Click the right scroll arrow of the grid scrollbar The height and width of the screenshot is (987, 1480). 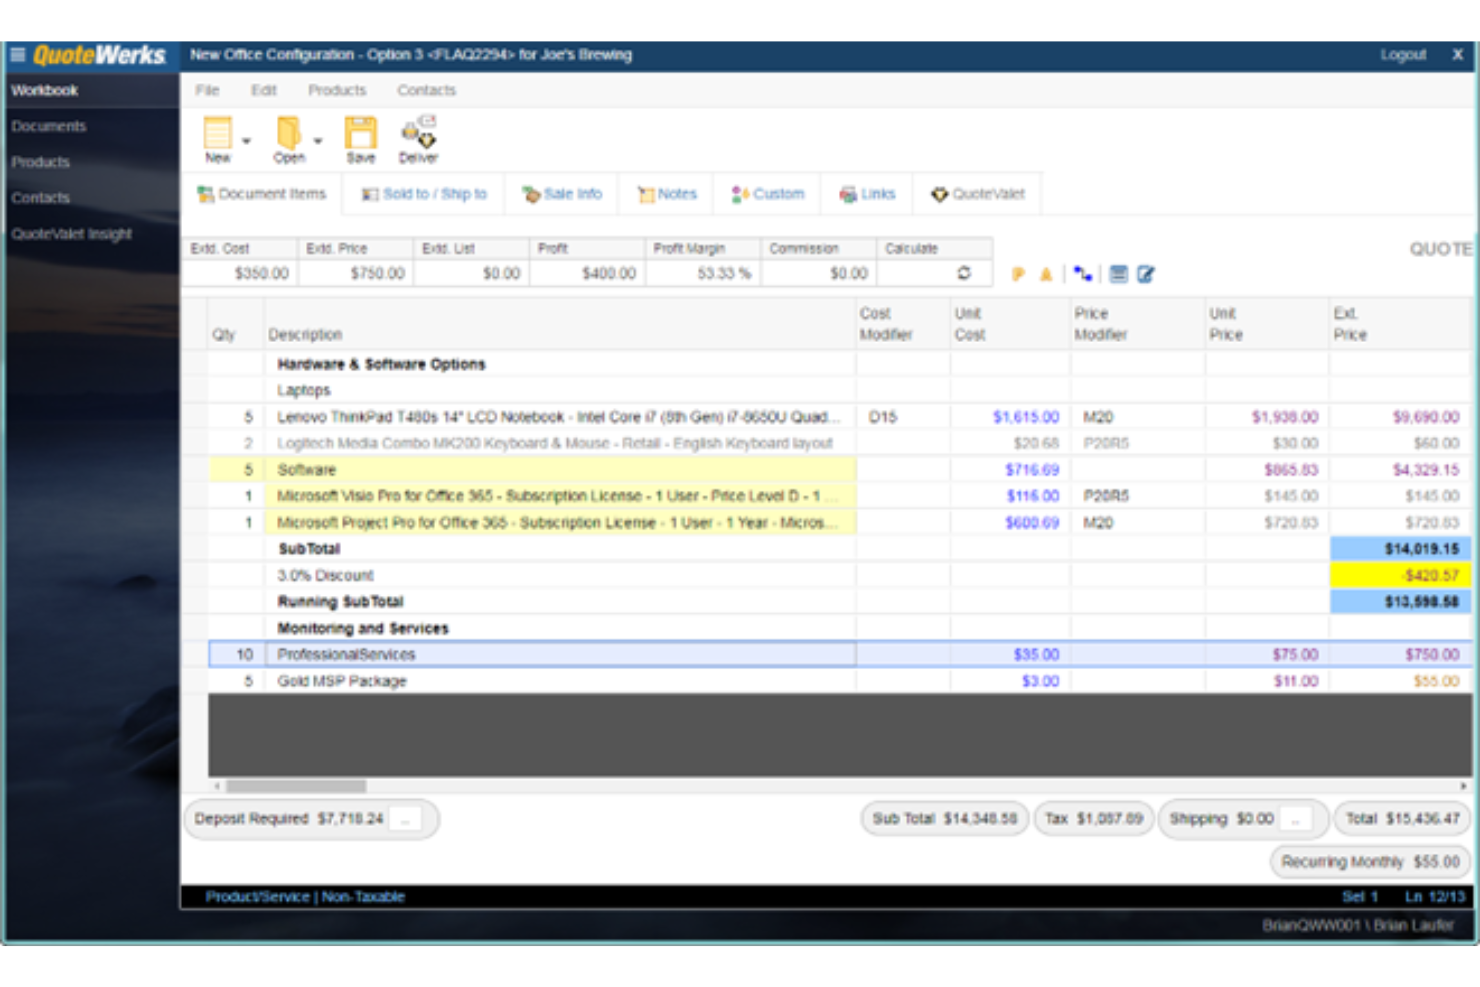coord(1463,786)
